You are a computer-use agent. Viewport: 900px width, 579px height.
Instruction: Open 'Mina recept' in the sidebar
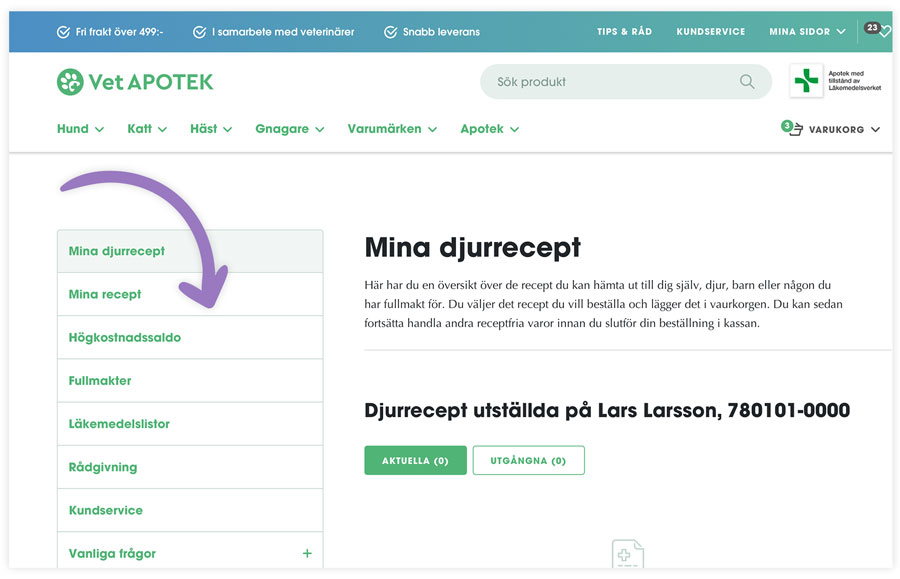coord(105,294)
